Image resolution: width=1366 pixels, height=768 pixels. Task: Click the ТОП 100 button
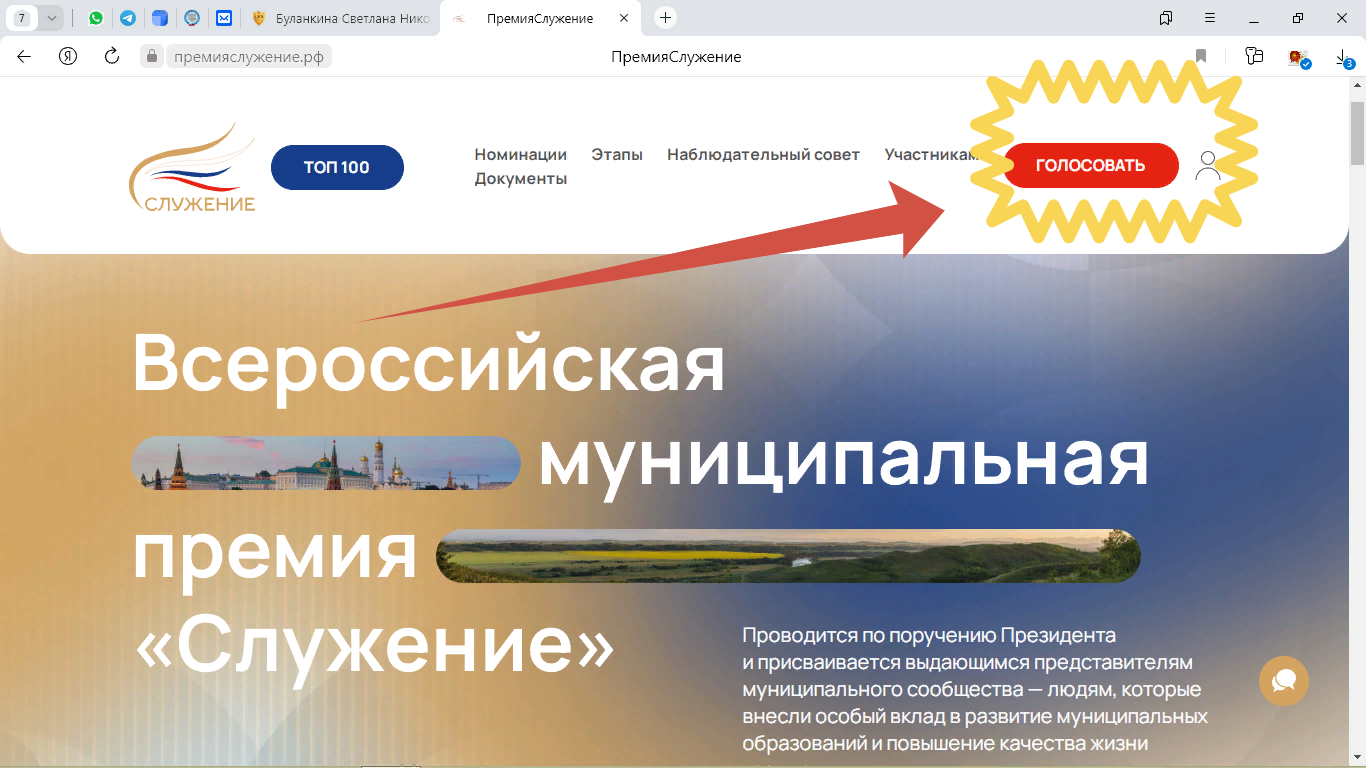coord(337,167)
